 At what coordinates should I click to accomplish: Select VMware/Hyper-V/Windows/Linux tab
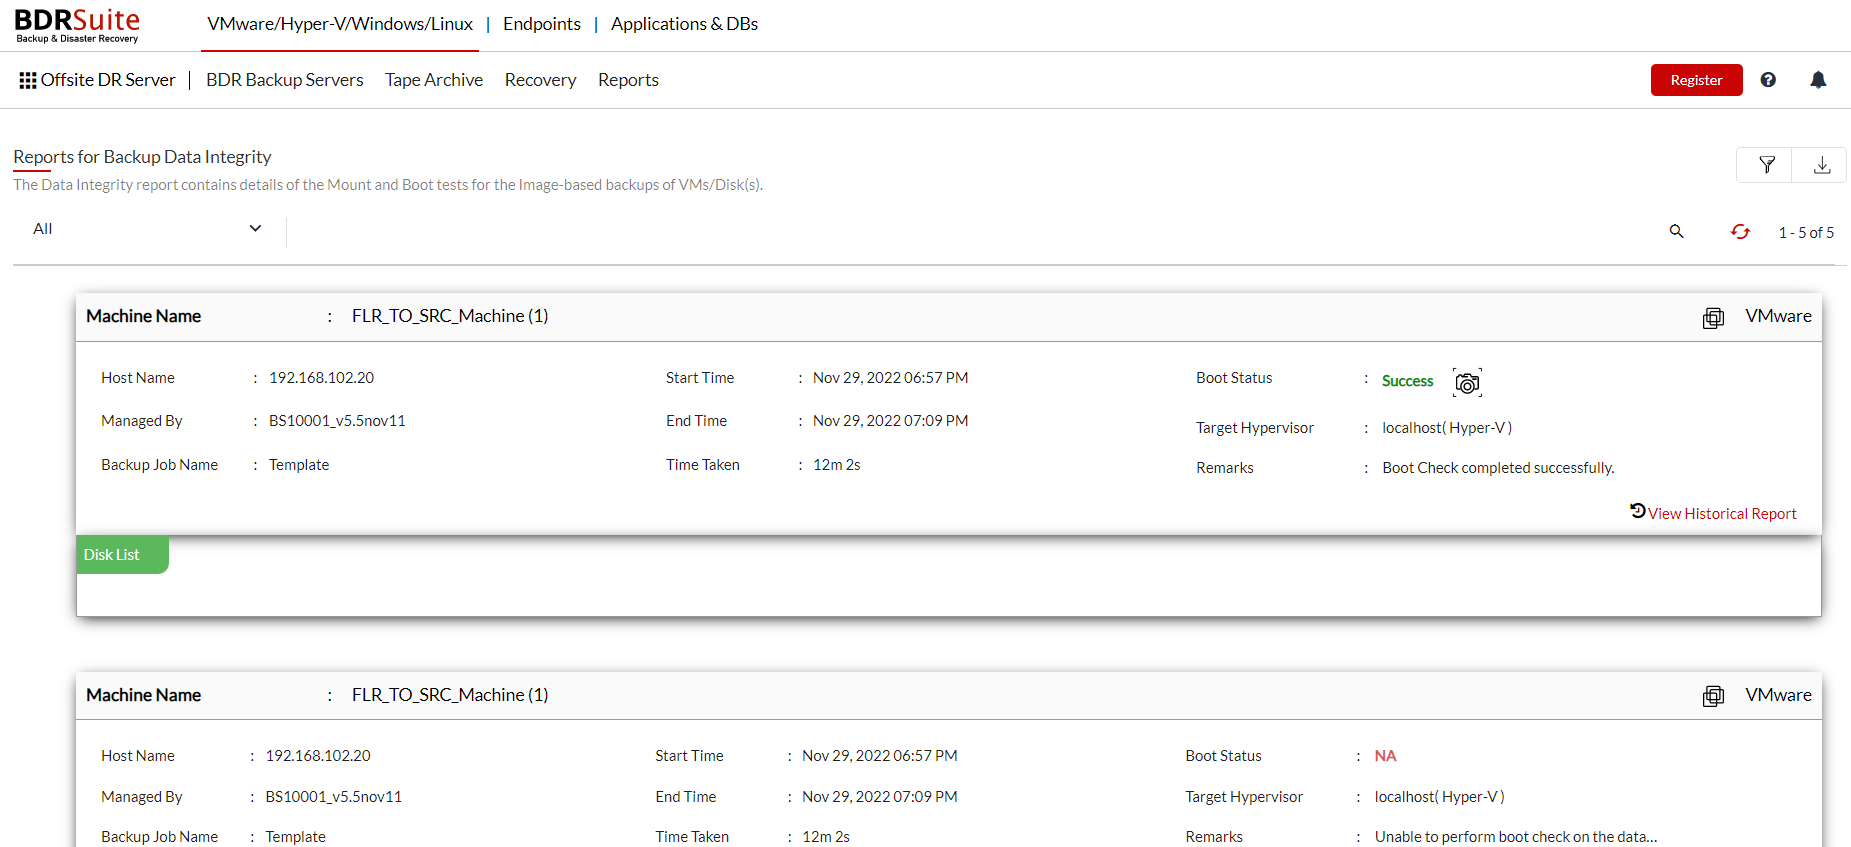340,24
